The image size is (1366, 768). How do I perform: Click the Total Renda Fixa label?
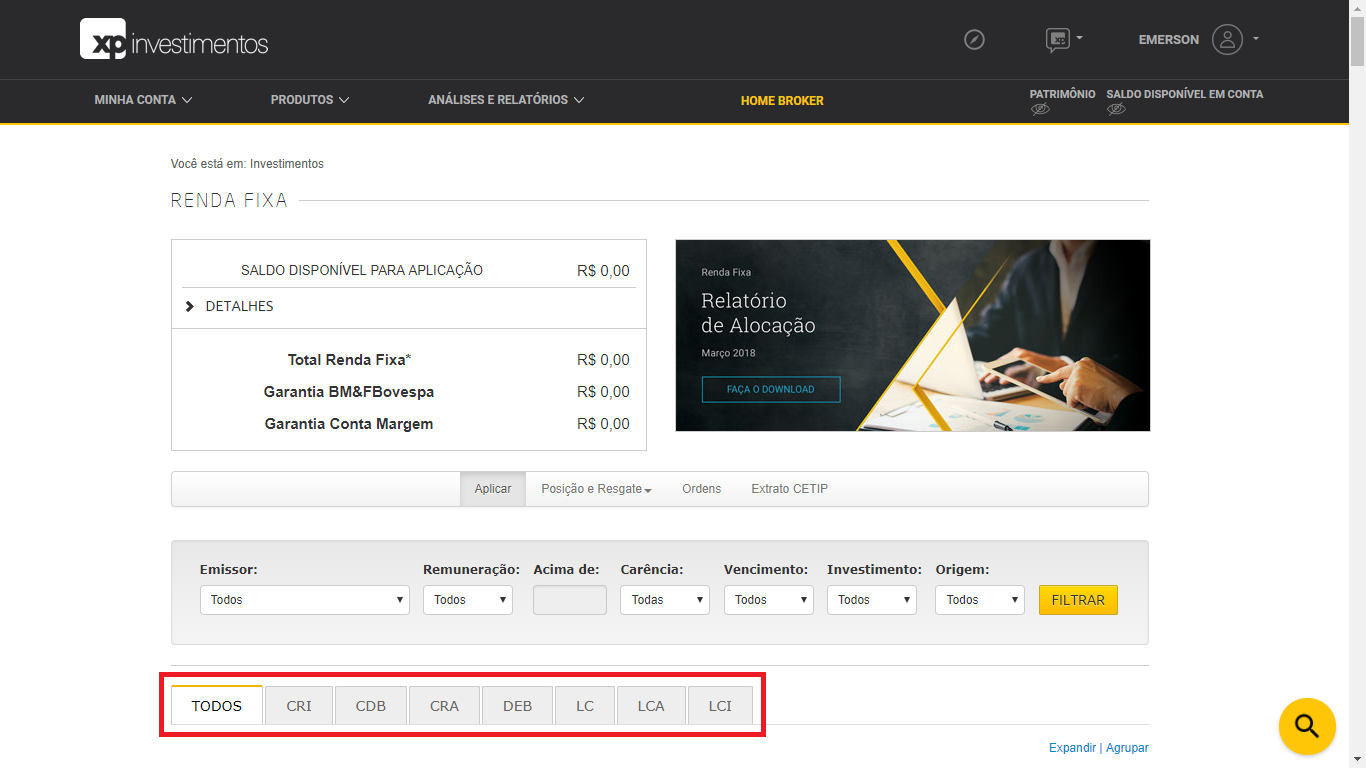[x=349, y=360]
